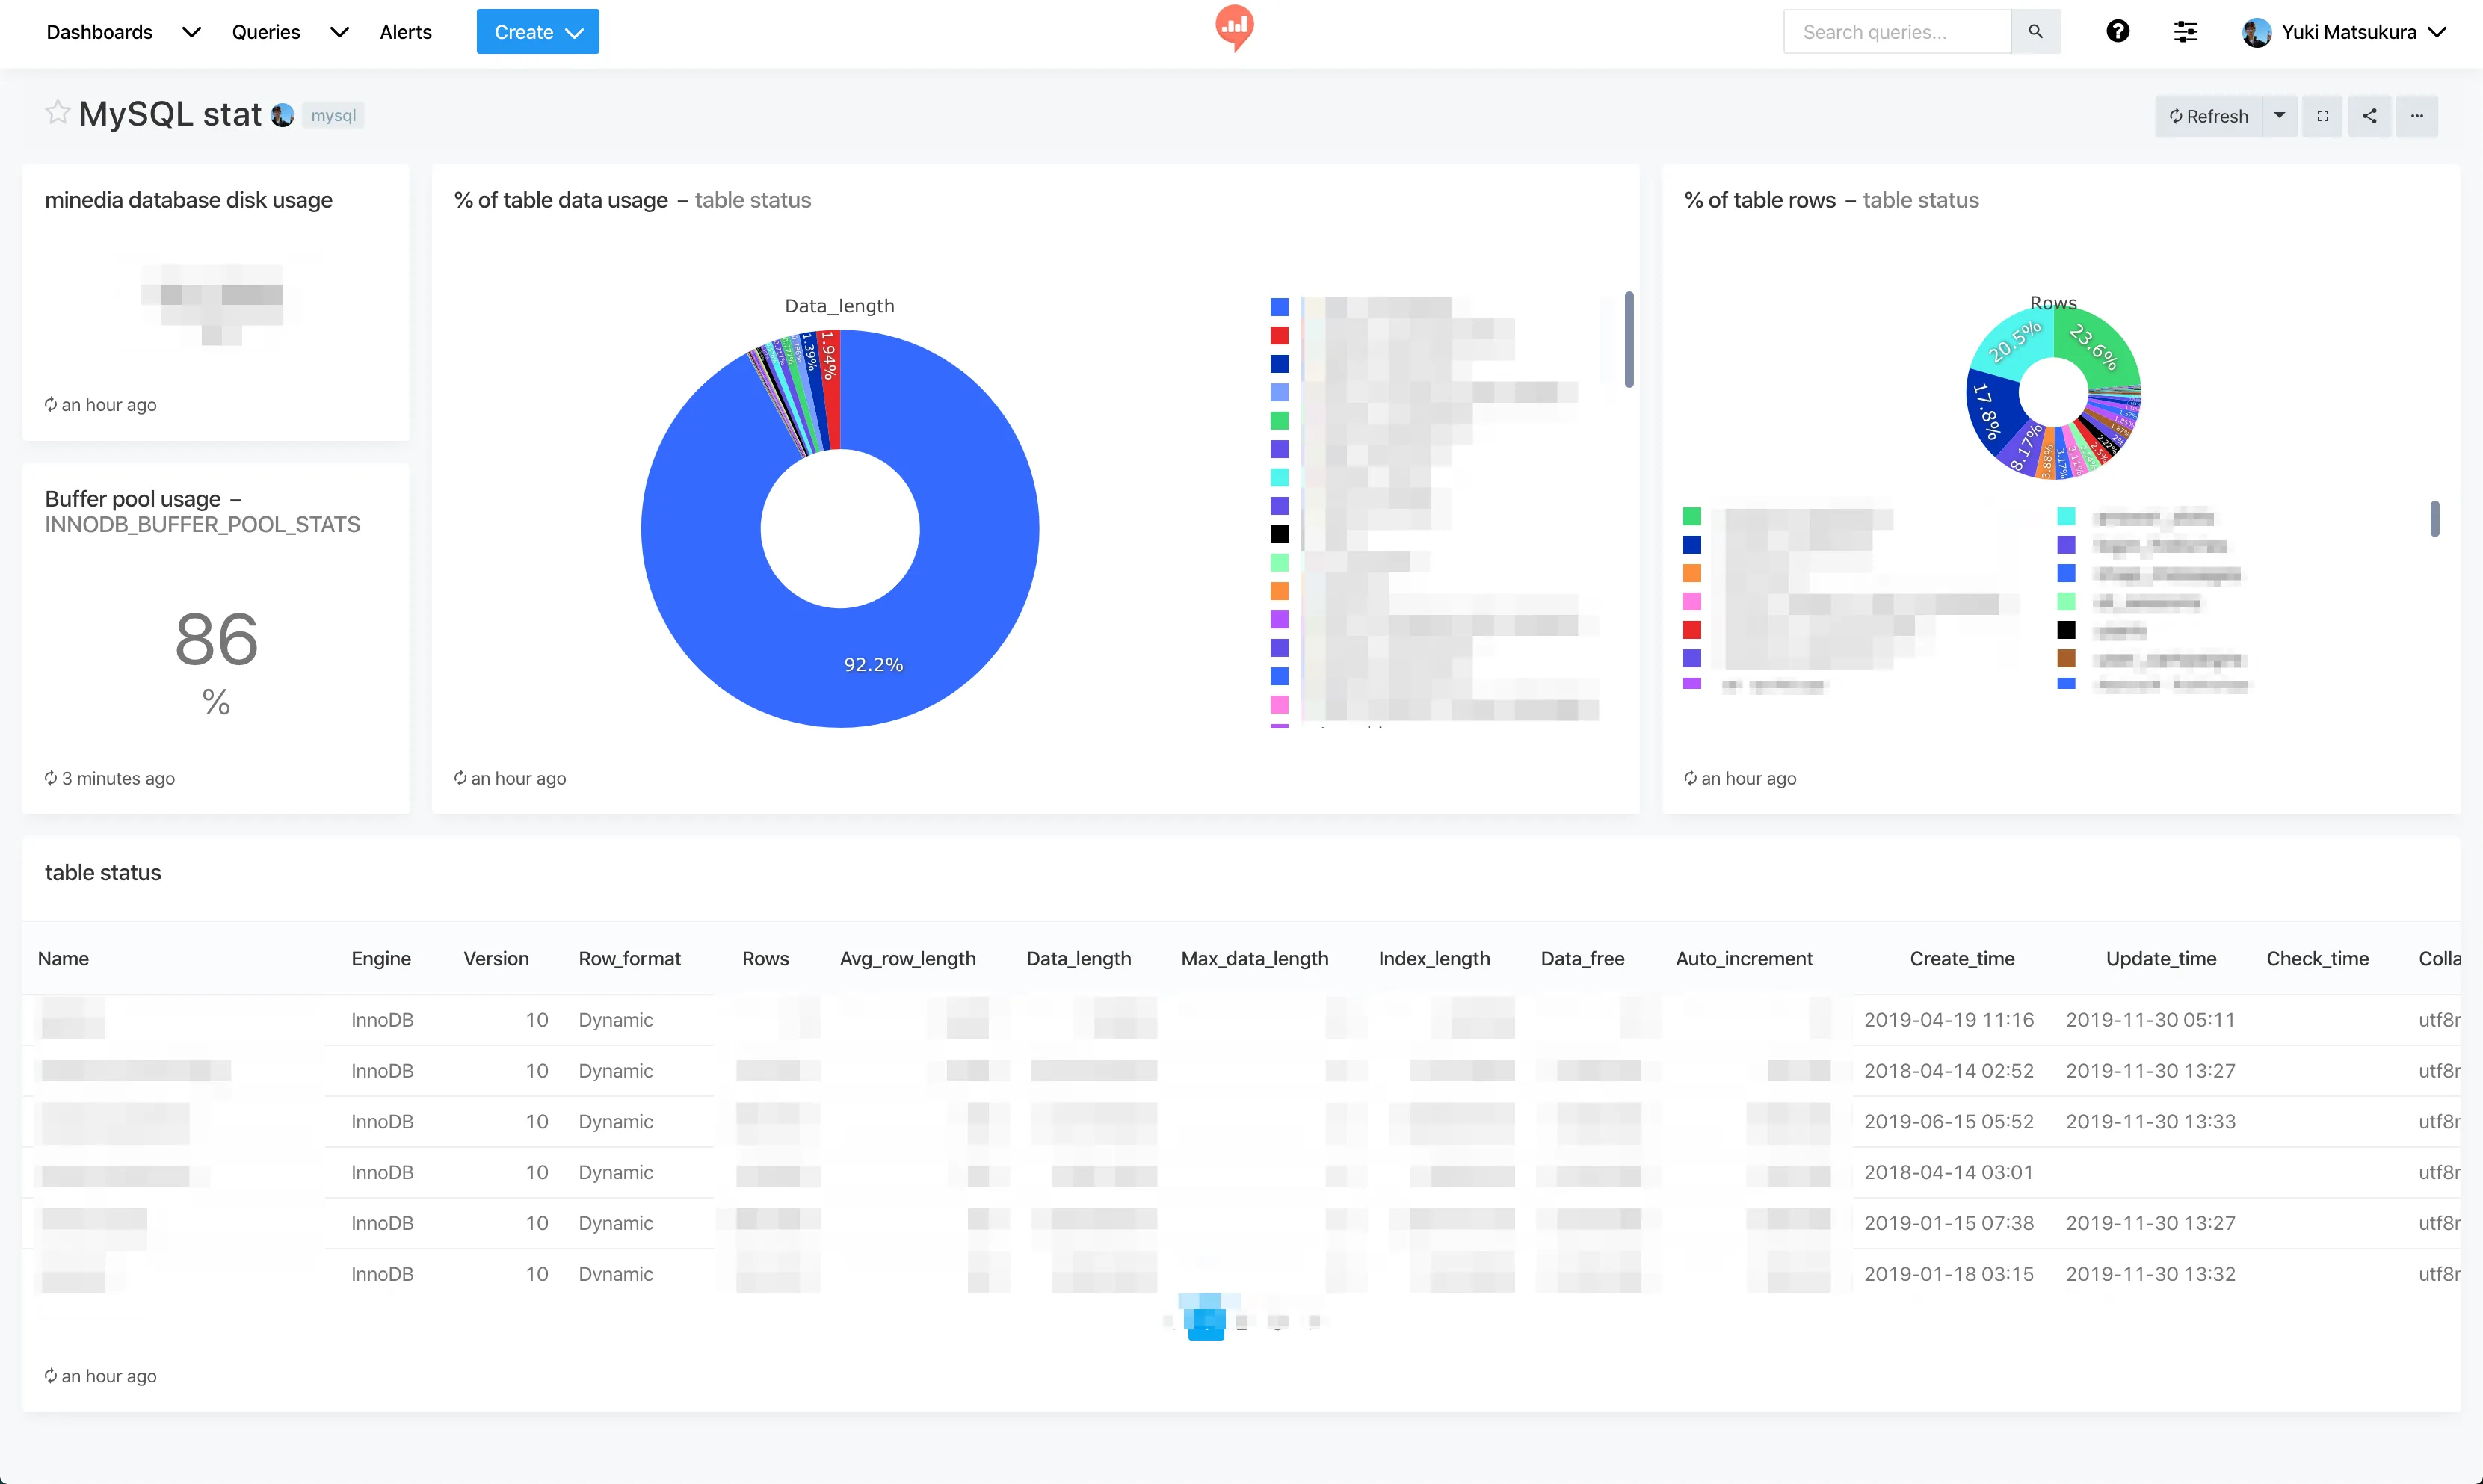Click into the Search queries field
2483x1484 pixels.
coord(1896,32)
